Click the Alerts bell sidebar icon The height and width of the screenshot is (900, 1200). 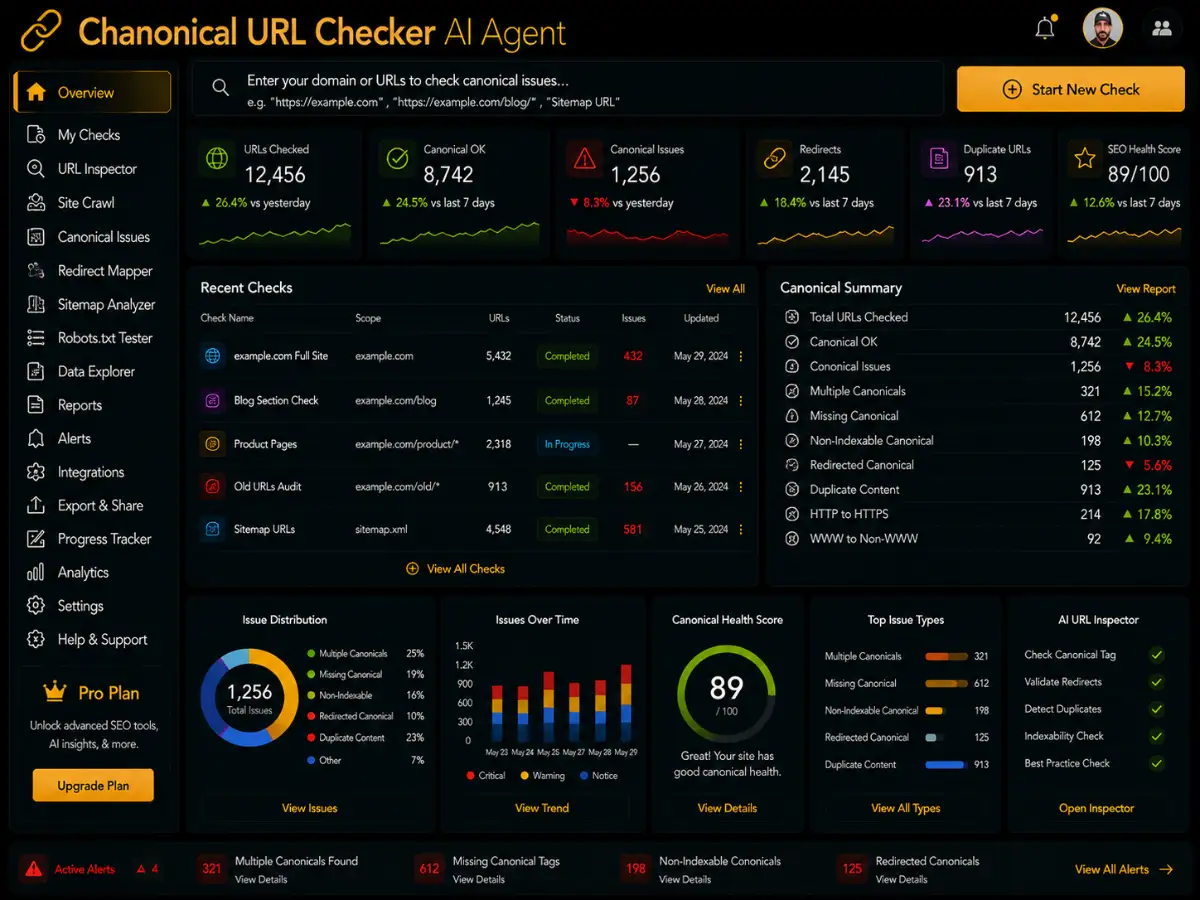pos(36,438)
